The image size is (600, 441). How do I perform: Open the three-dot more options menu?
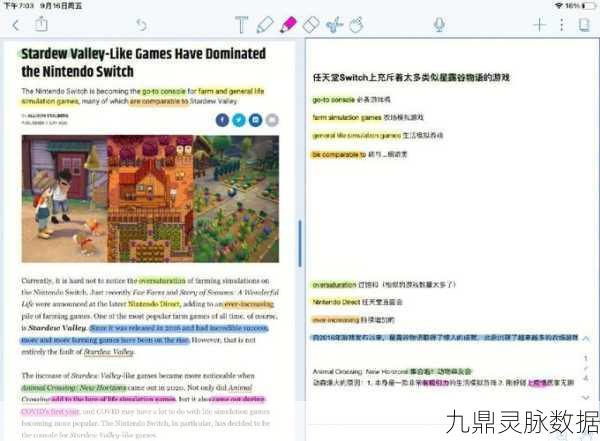coord(562,25)
